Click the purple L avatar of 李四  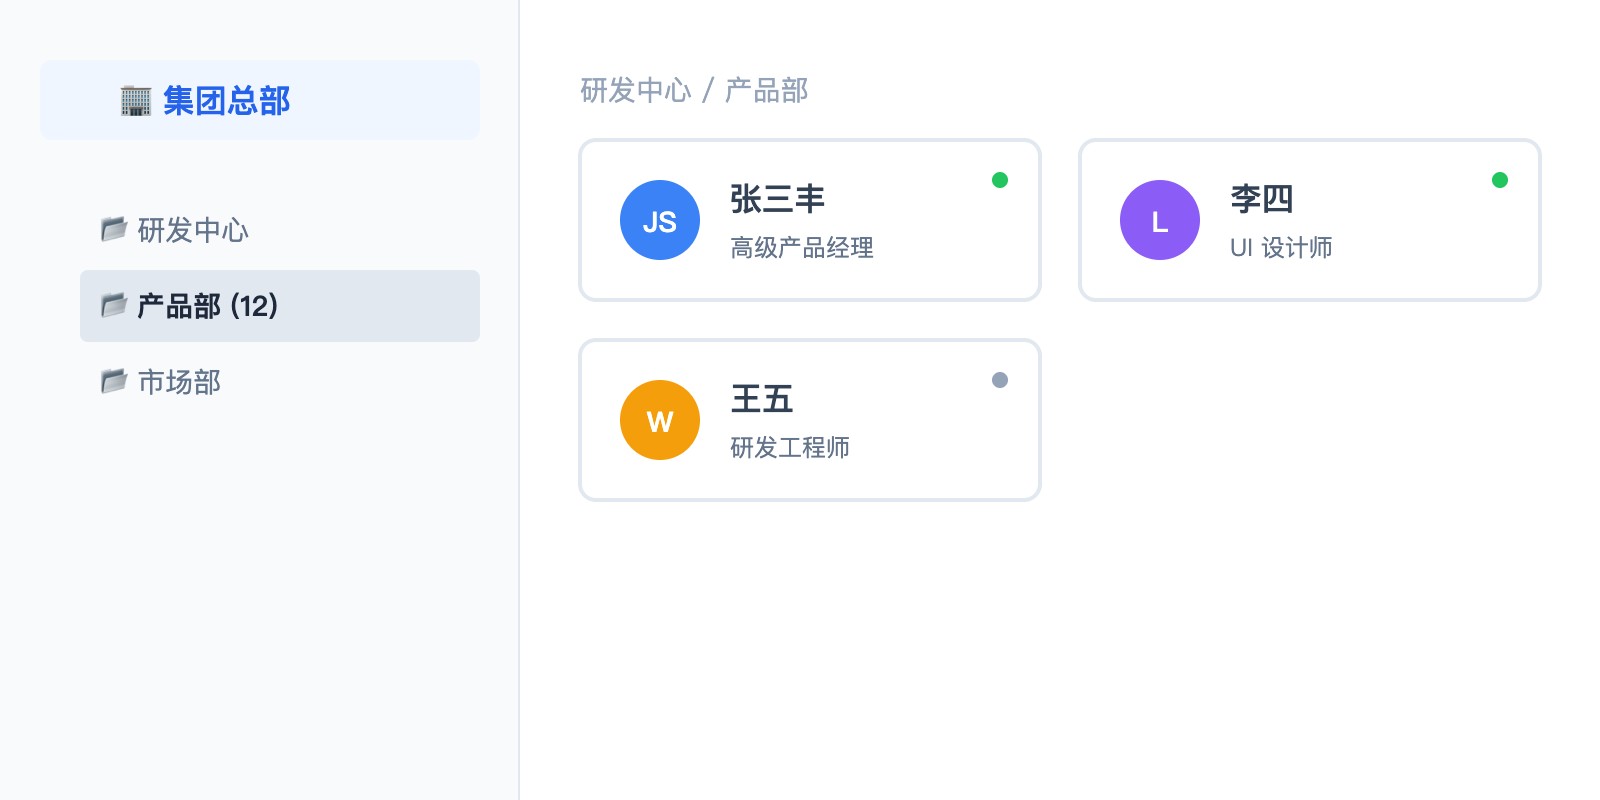pyautogui.click(x=1160, y=220)
